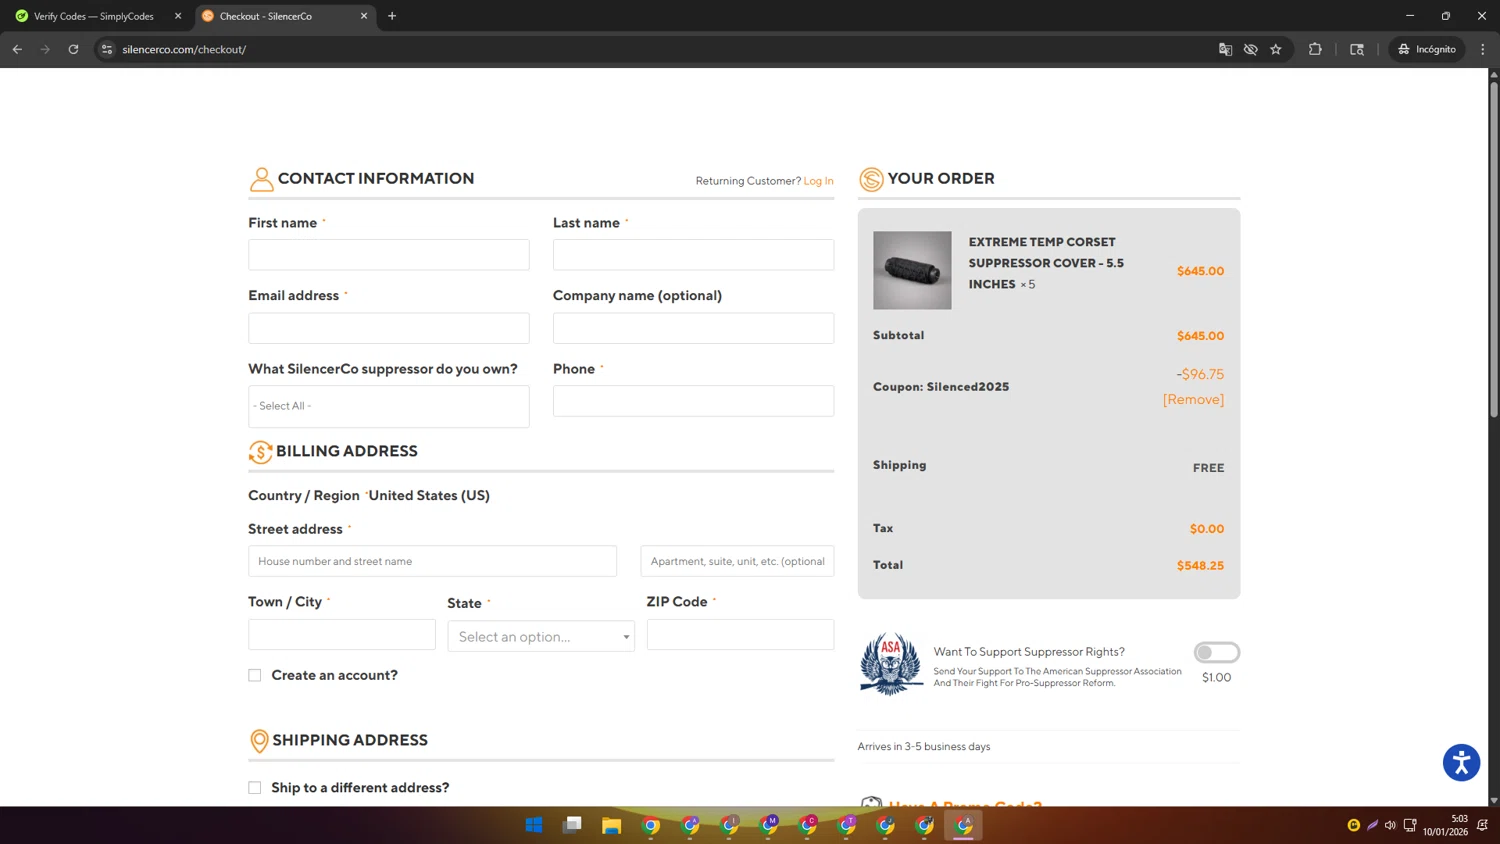The width and height of the screenshot is (1500, 844).
Task: Click the Shipping Address pin icon
Action: (x=259, y=741)
